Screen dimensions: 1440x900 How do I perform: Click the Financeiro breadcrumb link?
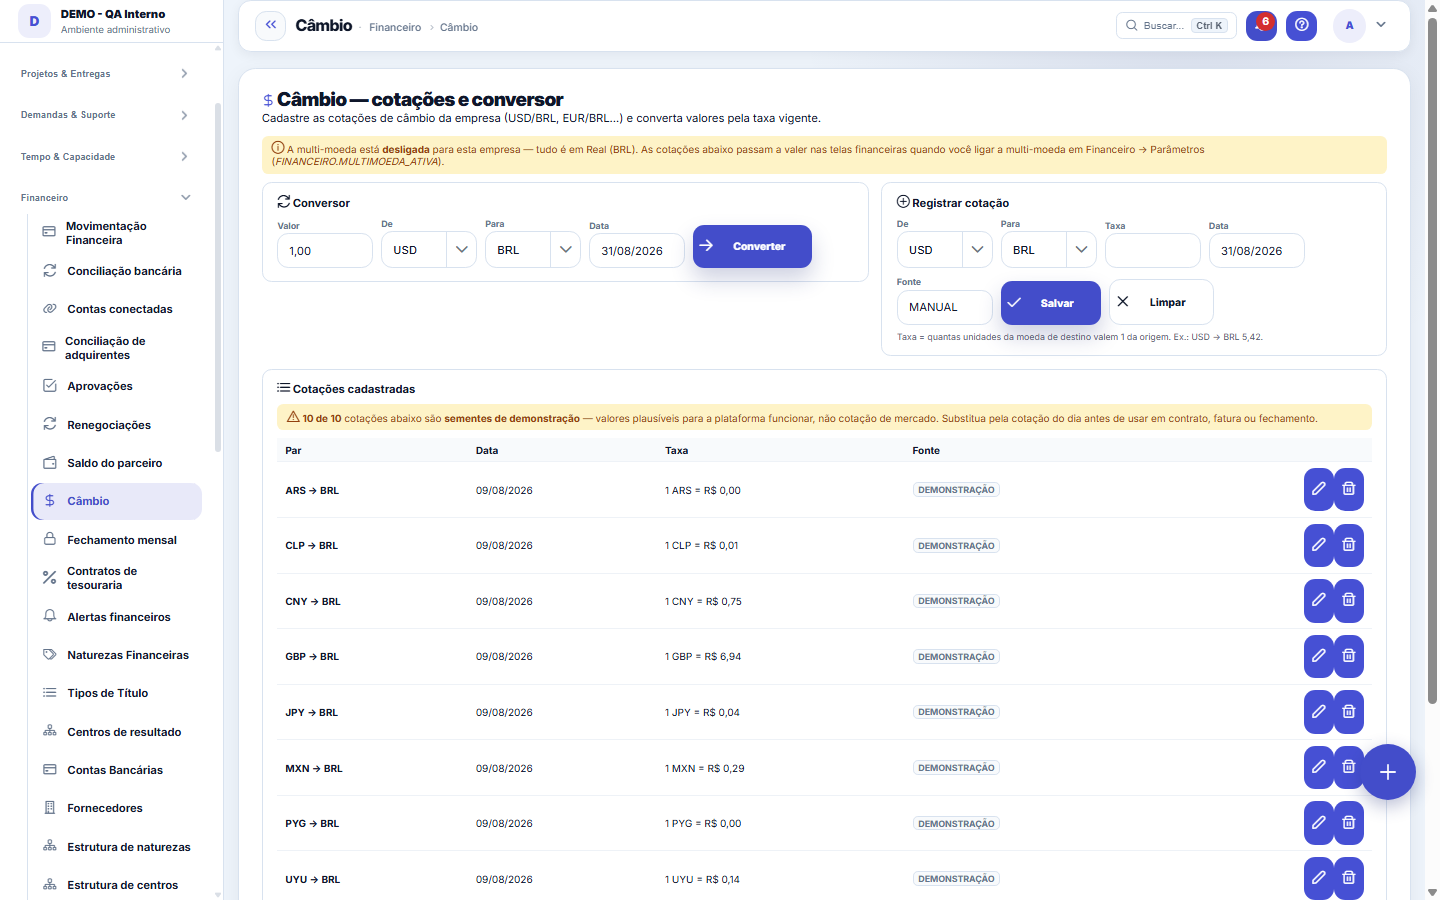(x=395, y=27)
